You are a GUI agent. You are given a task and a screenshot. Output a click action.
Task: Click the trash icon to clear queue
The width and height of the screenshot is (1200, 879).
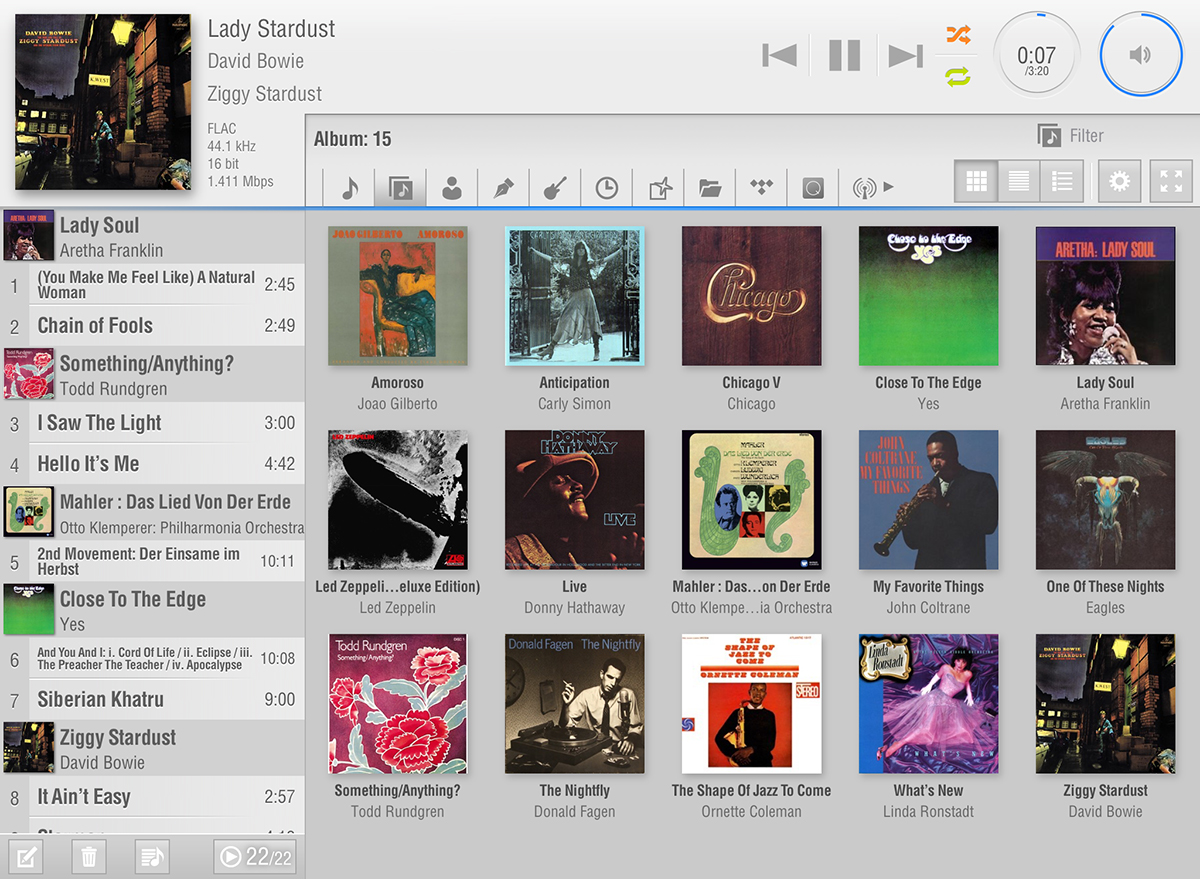pyautogui.click(x=89, y=857)
